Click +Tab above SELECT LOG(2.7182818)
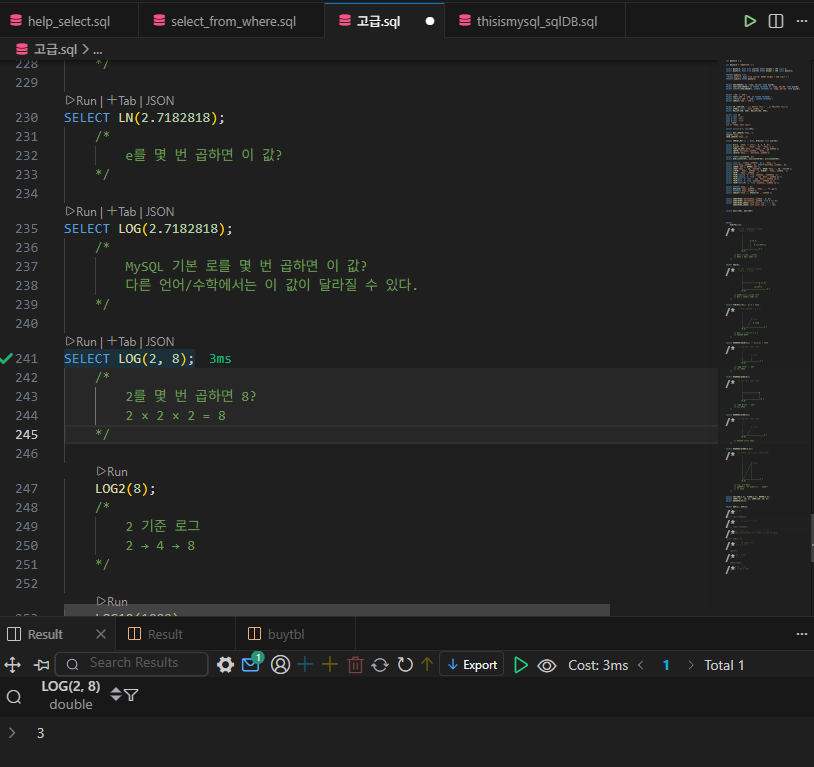814x767 pixels. click(x=121, y=212)
